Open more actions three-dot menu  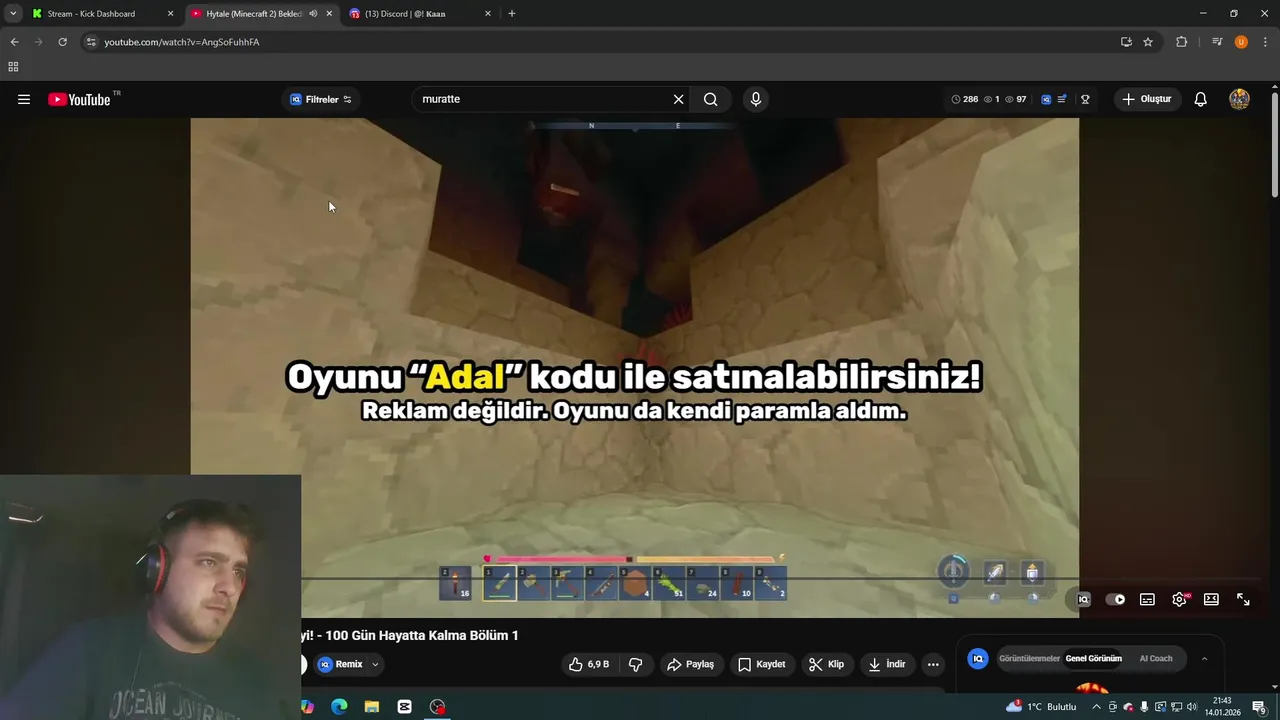933,664
